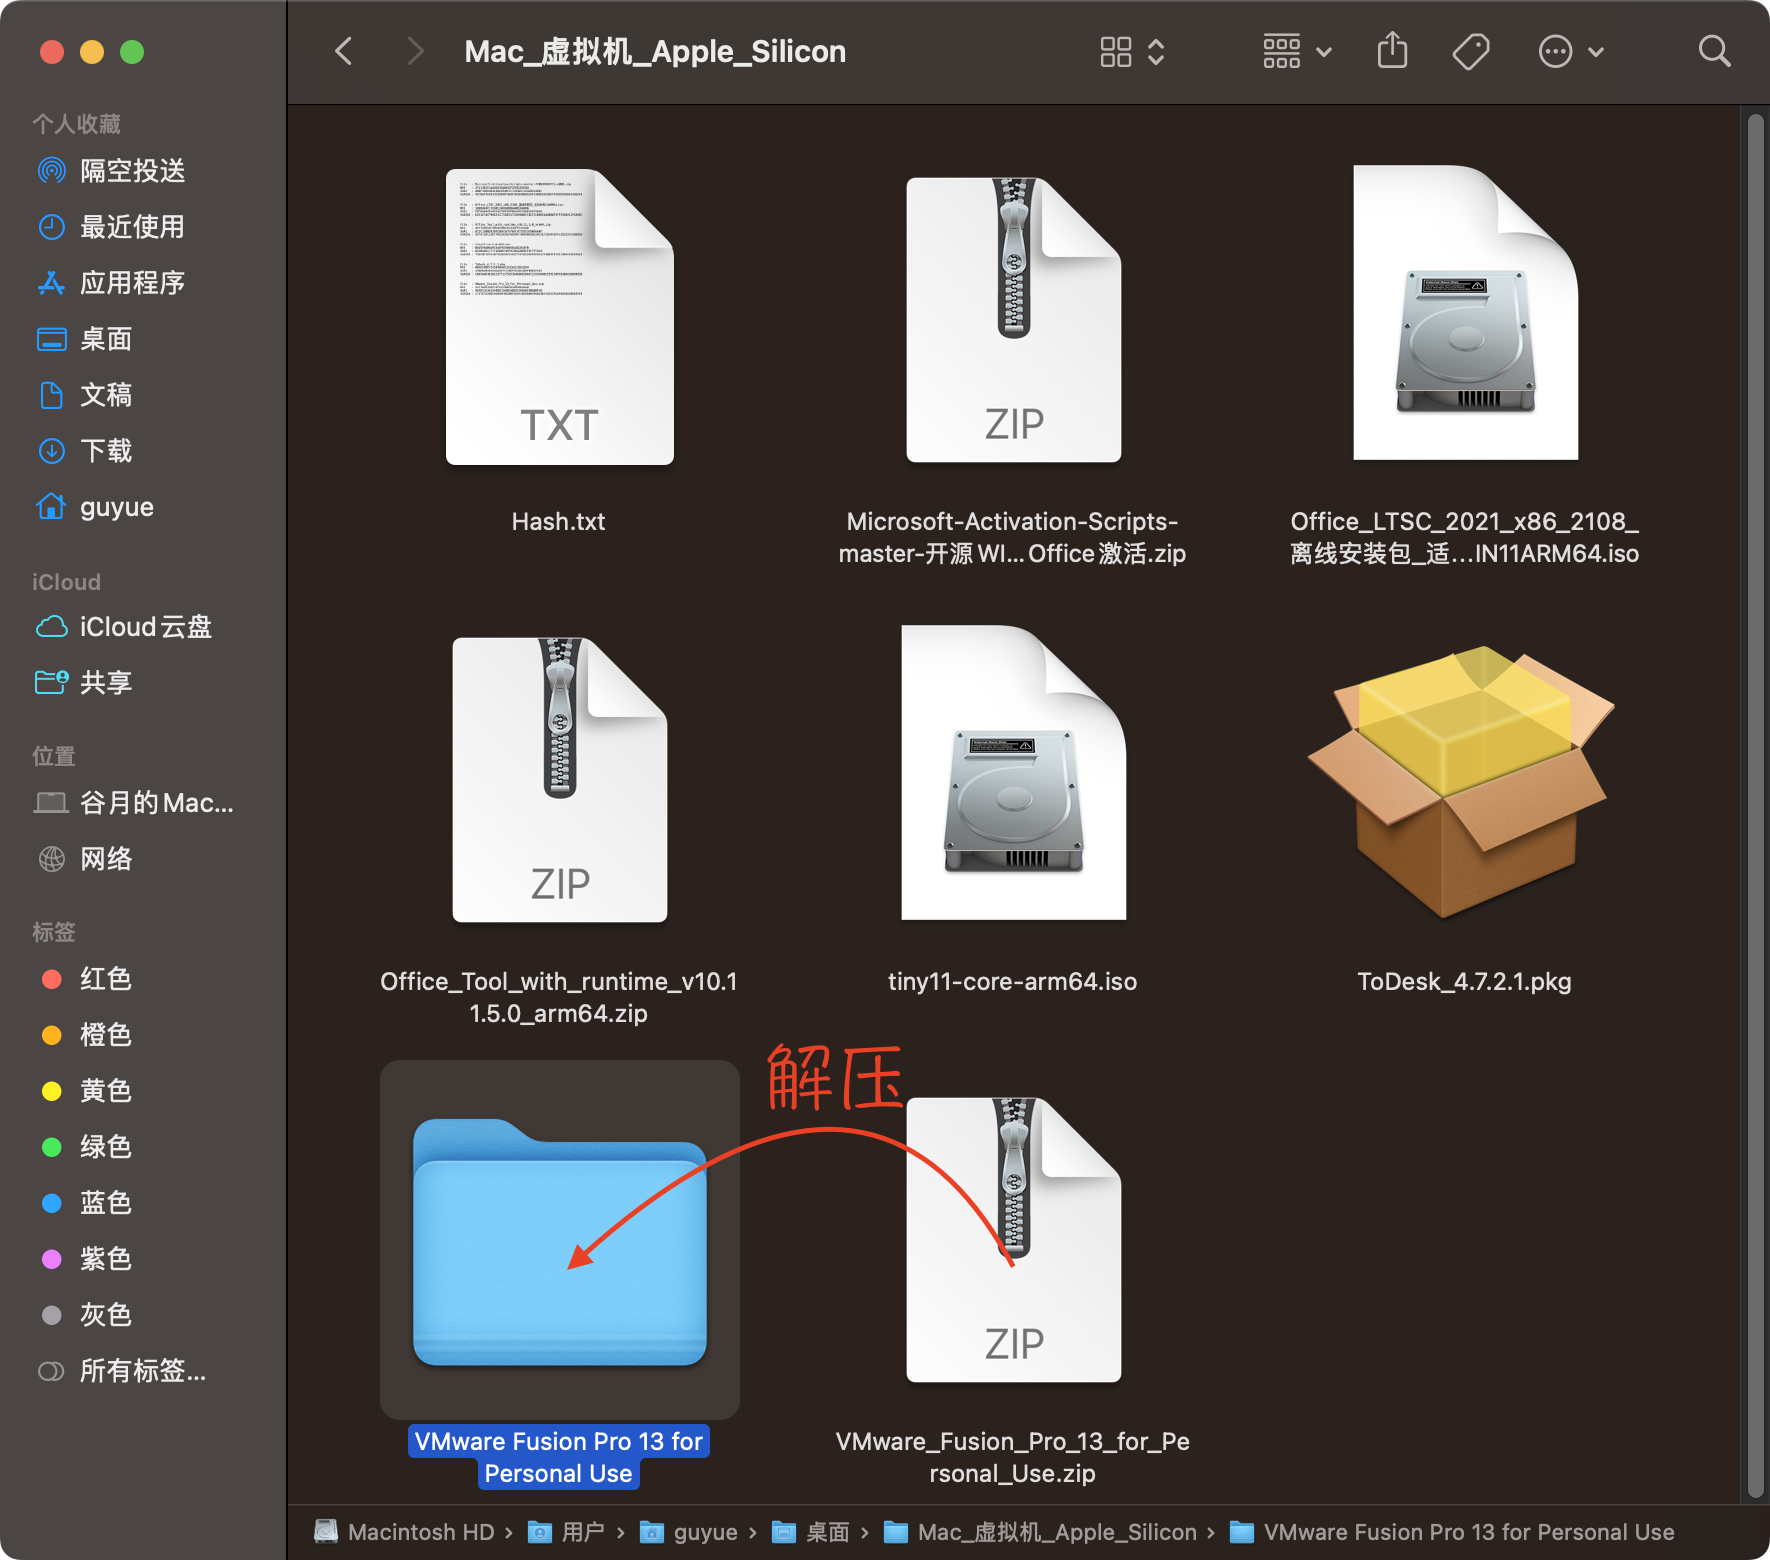Select Microsoft-Activation-Scripts zip file icon
This screenshot has width=1770, height=1560.
point(1013,319)
